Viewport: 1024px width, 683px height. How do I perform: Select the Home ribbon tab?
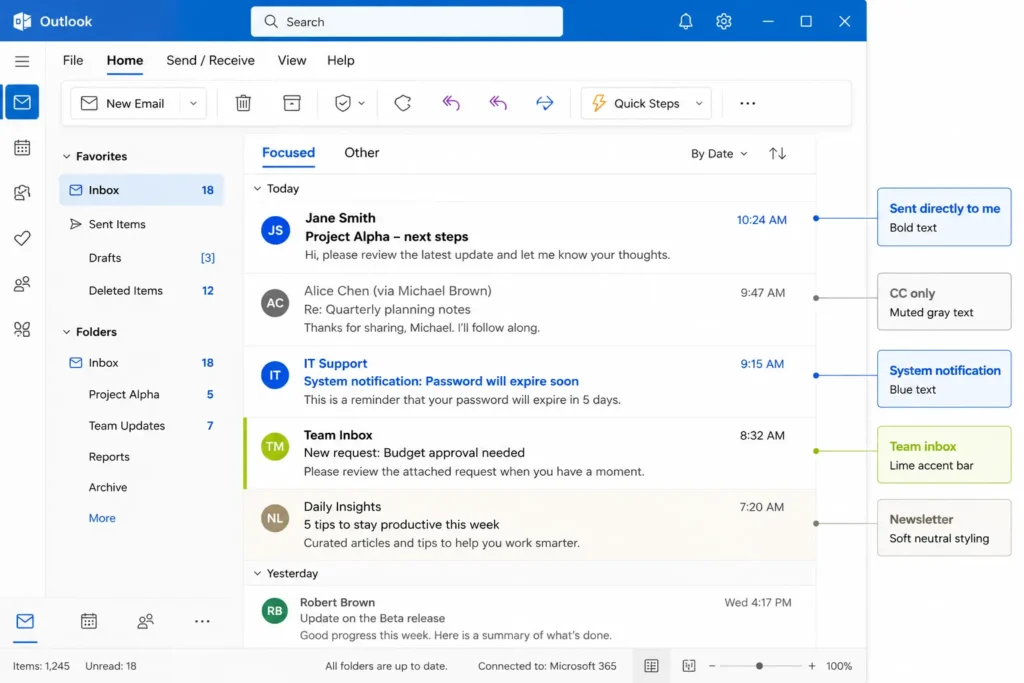tap(125, 60)
